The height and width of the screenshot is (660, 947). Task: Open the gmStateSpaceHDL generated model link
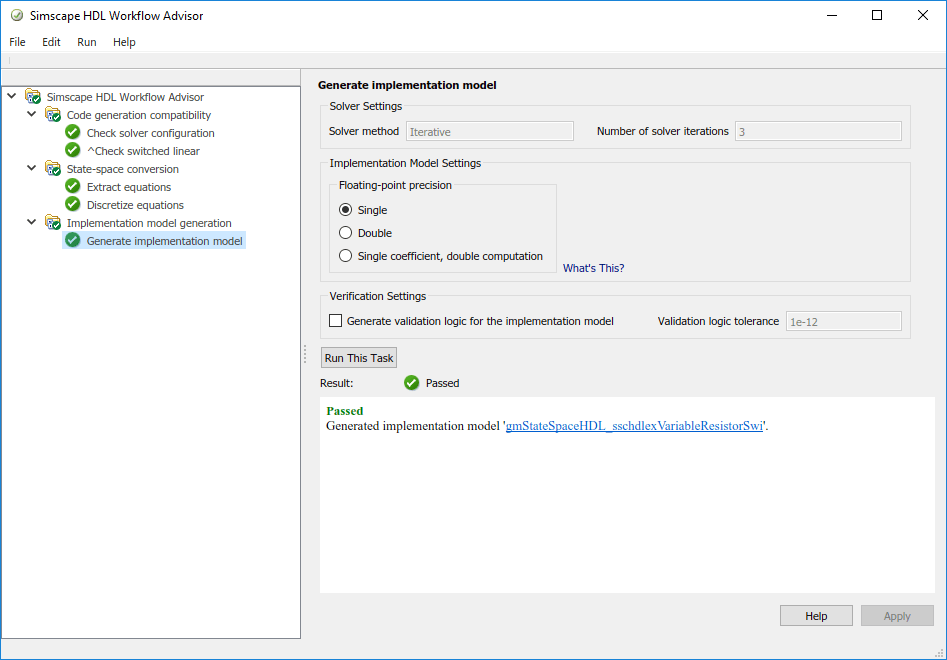(635, 426)
